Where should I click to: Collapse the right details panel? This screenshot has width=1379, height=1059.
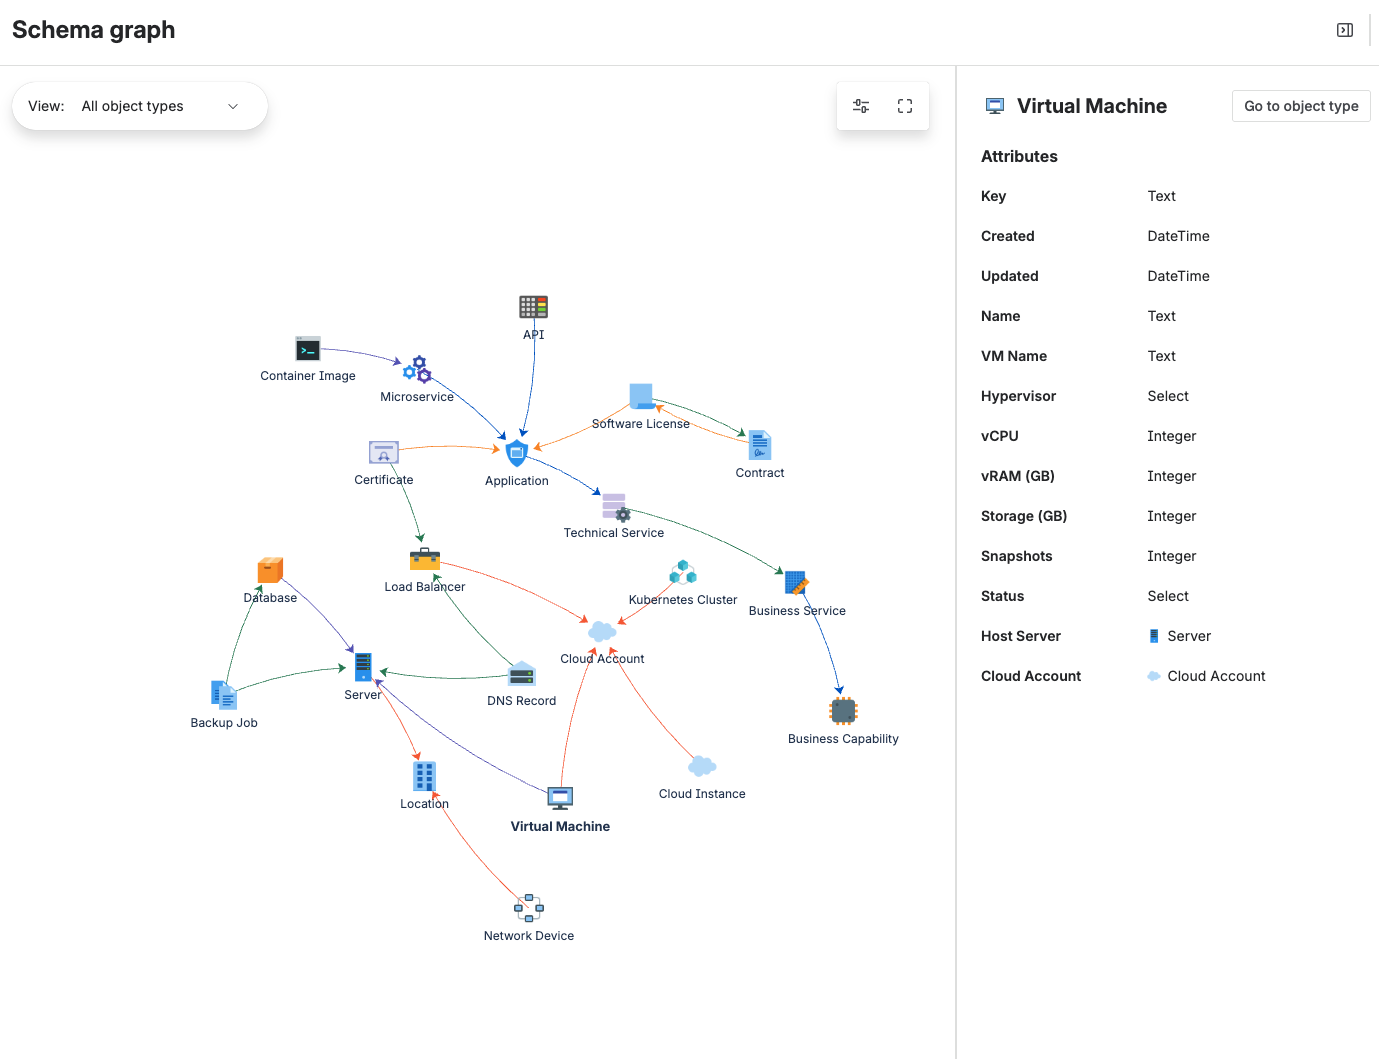pos(1344,29)
